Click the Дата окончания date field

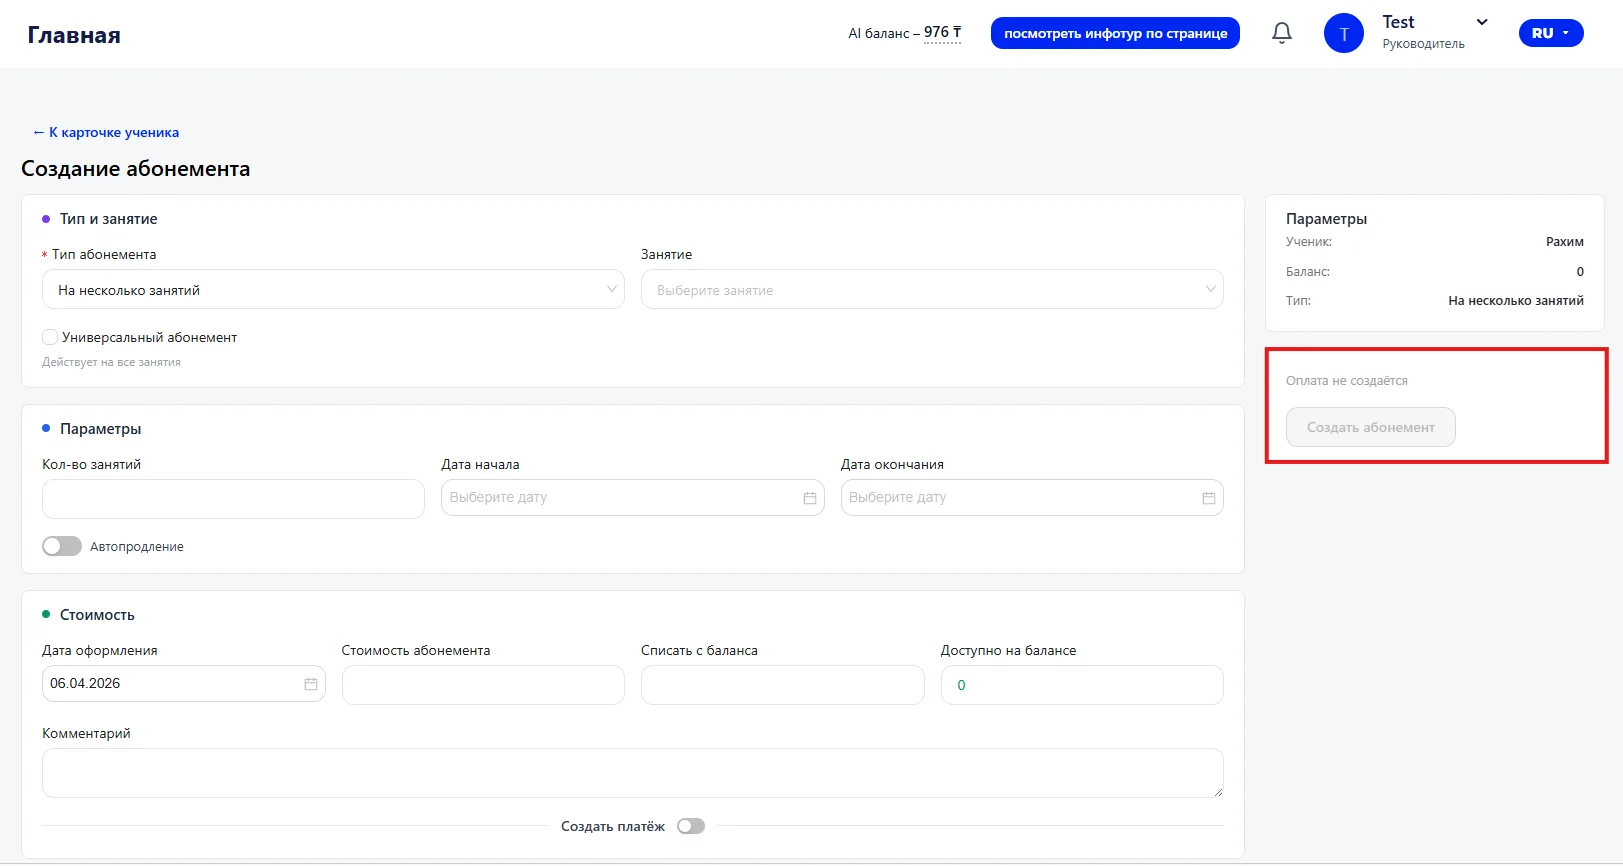1032,498
